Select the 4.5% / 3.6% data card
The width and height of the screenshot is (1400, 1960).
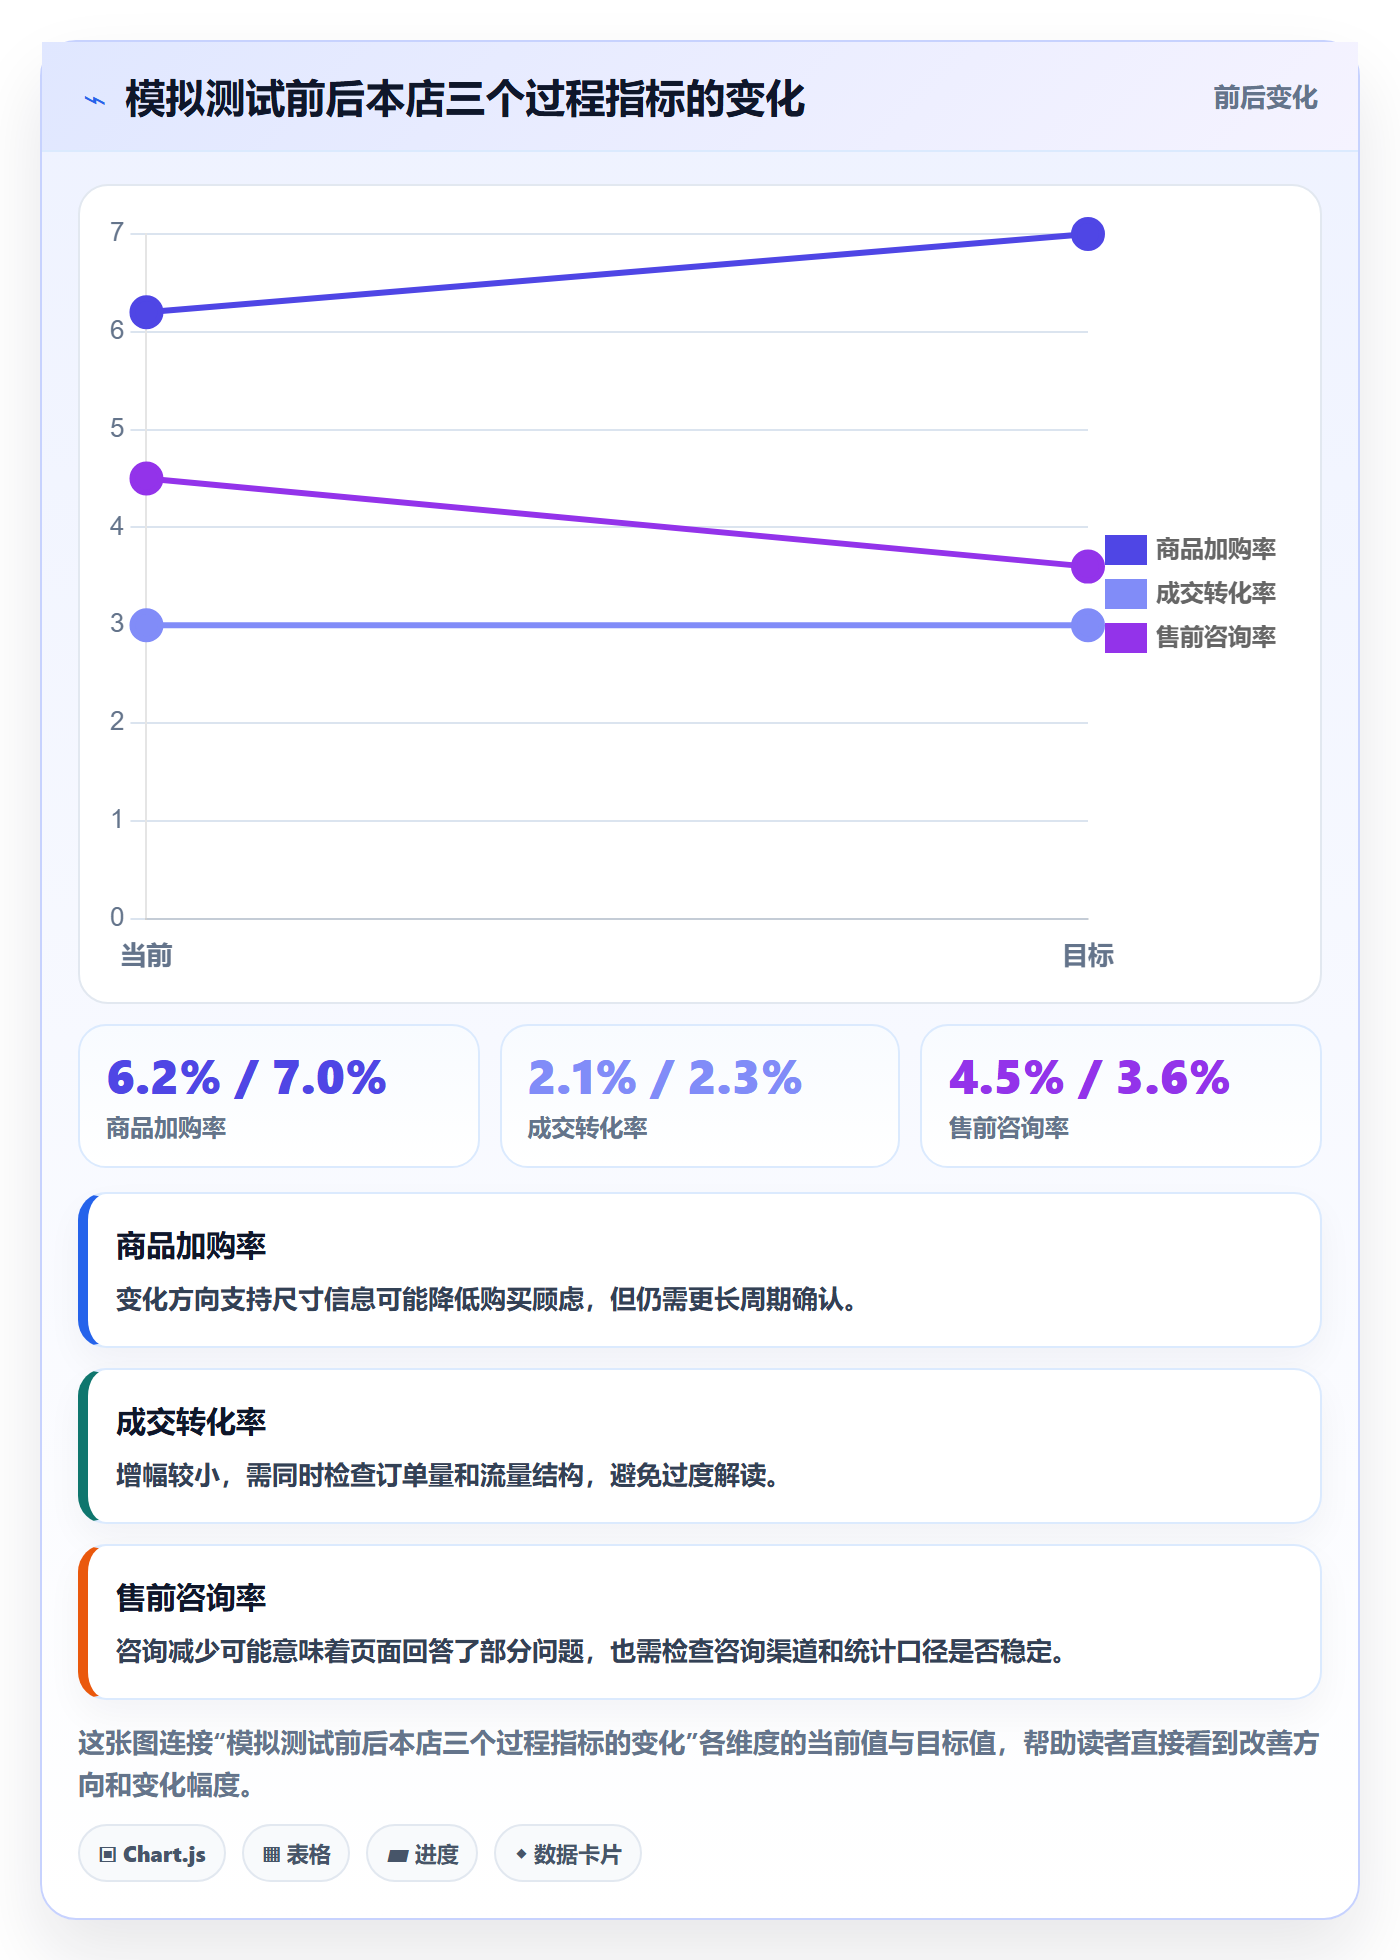[1121, 1096]
